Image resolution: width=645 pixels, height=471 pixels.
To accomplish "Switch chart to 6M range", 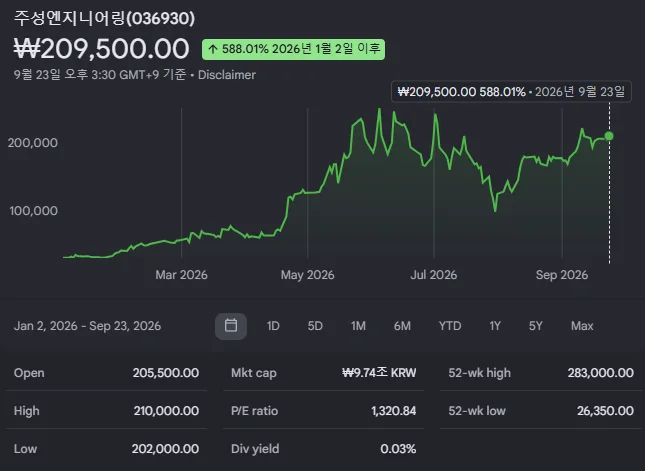I will pyautogui.click(x=402, y=326).
